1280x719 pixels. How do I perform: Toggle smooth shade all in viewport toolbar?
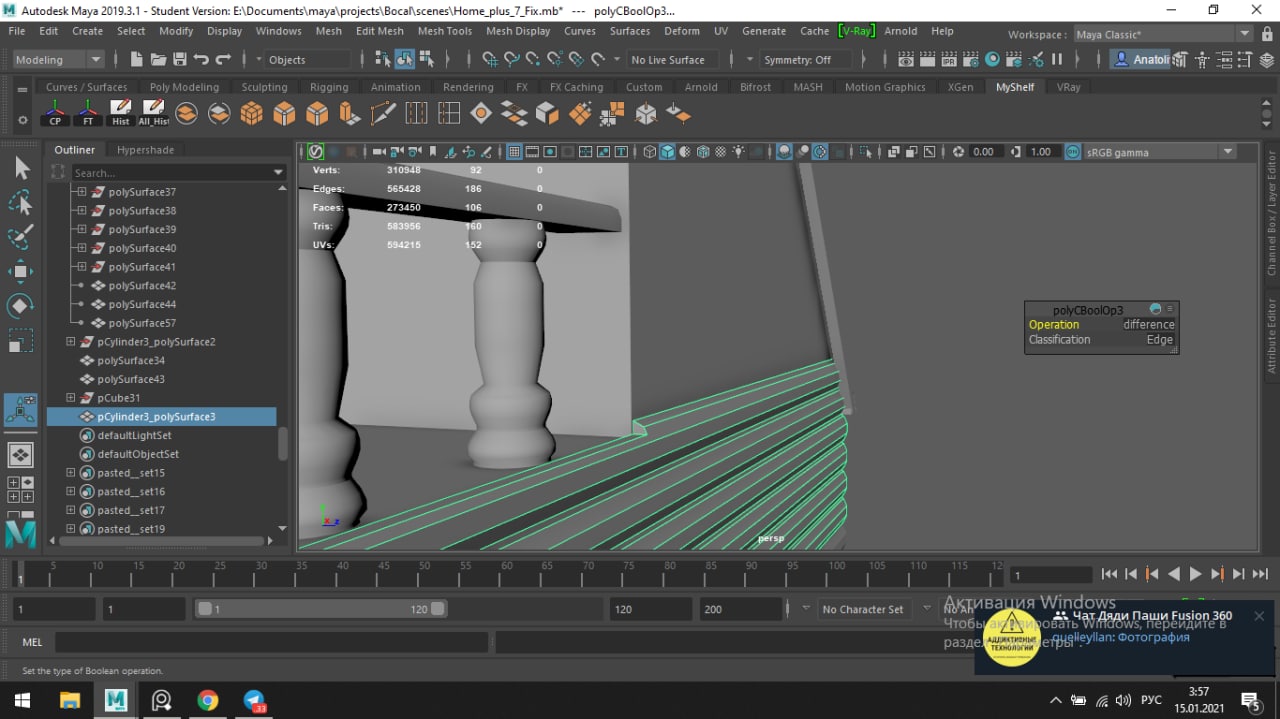pos(668,152)
